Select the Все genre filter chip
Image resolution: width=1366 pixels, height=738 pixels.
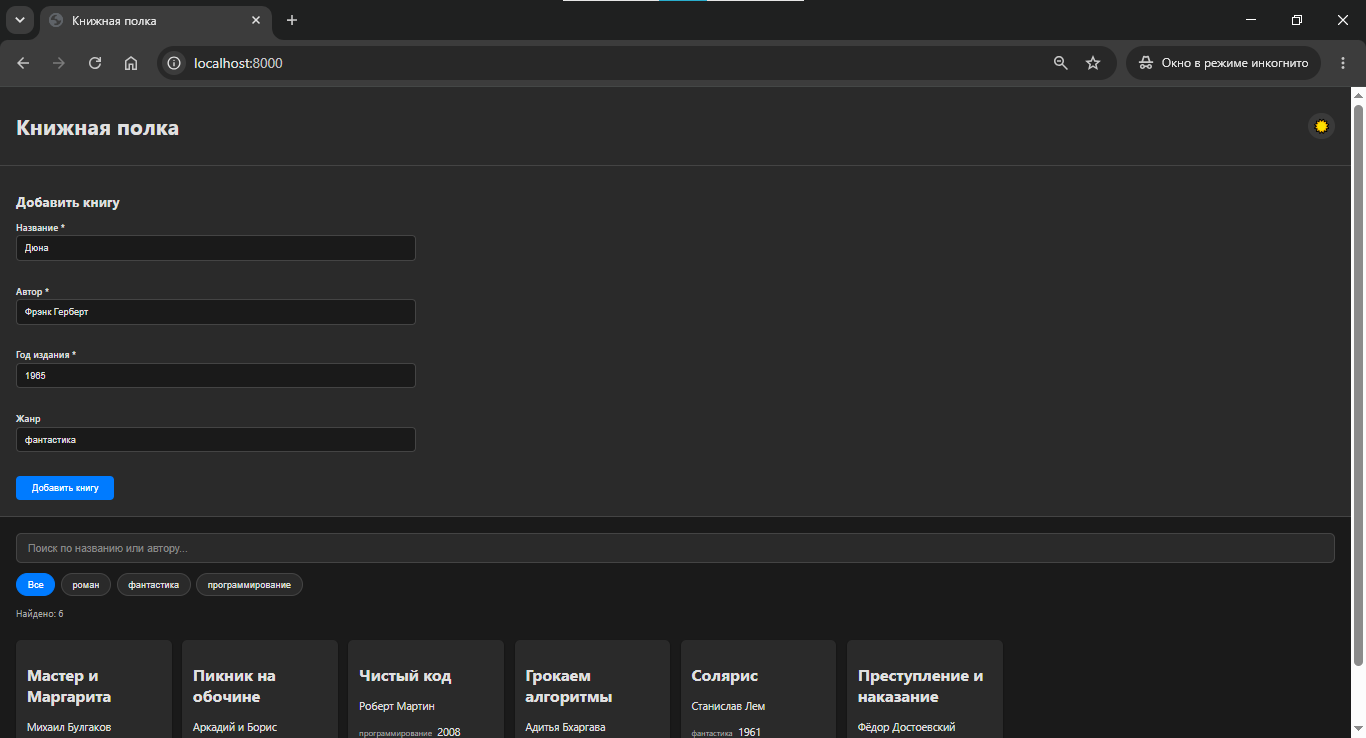[36, 584]
